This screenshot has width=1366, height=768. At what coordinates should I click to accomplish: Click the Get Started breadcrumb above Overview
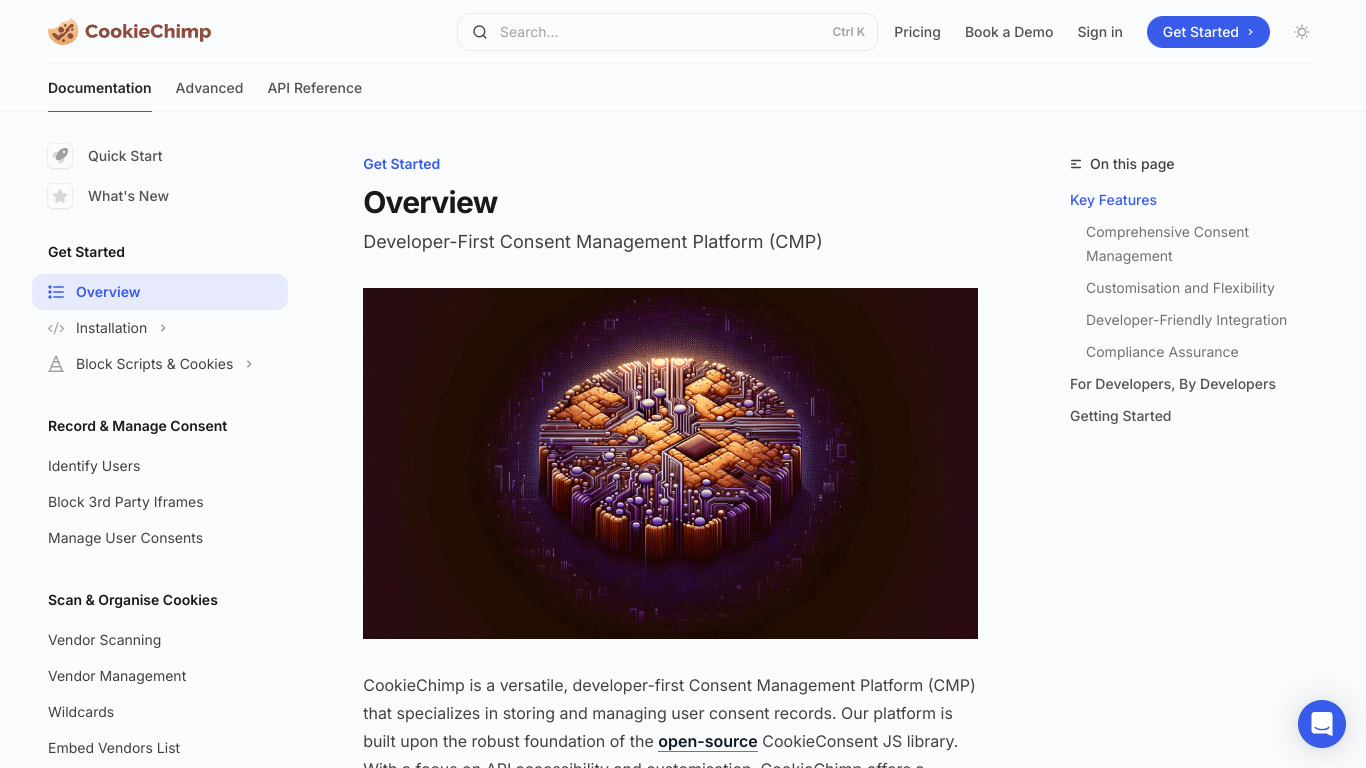(401, 164)
